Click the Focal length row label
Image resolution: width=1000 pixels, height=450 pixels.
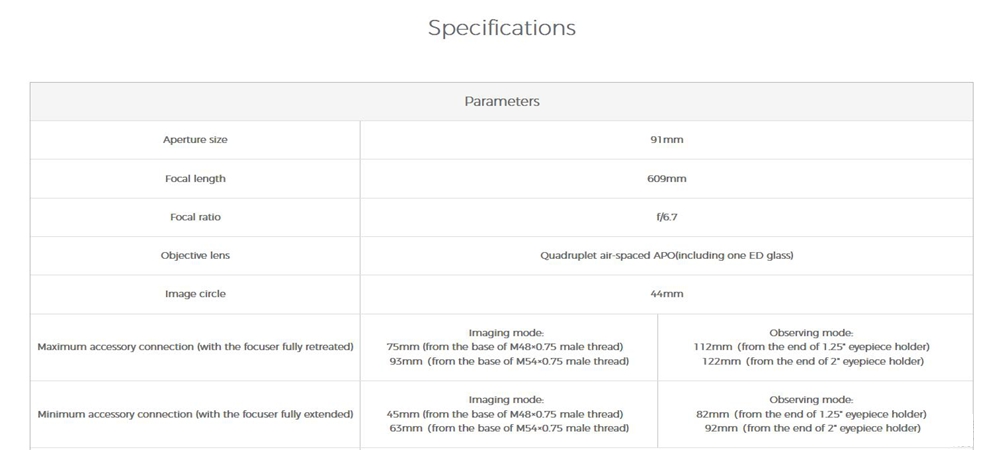pos(195,179)
